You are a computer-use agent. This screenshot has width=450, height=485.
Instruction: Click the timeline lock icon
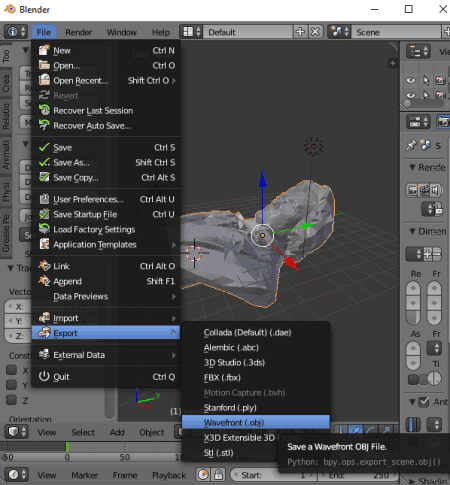219,474
